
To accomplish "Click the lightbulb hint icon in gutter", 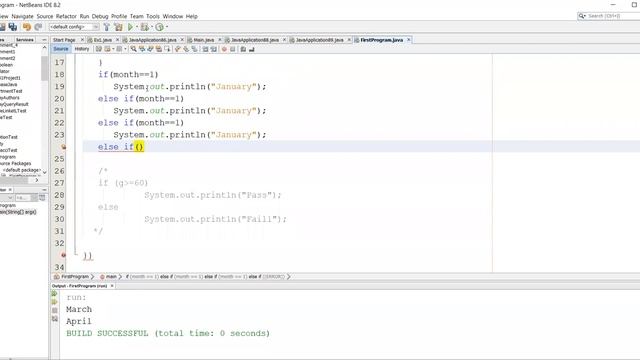I will click(x=63, y=147).
